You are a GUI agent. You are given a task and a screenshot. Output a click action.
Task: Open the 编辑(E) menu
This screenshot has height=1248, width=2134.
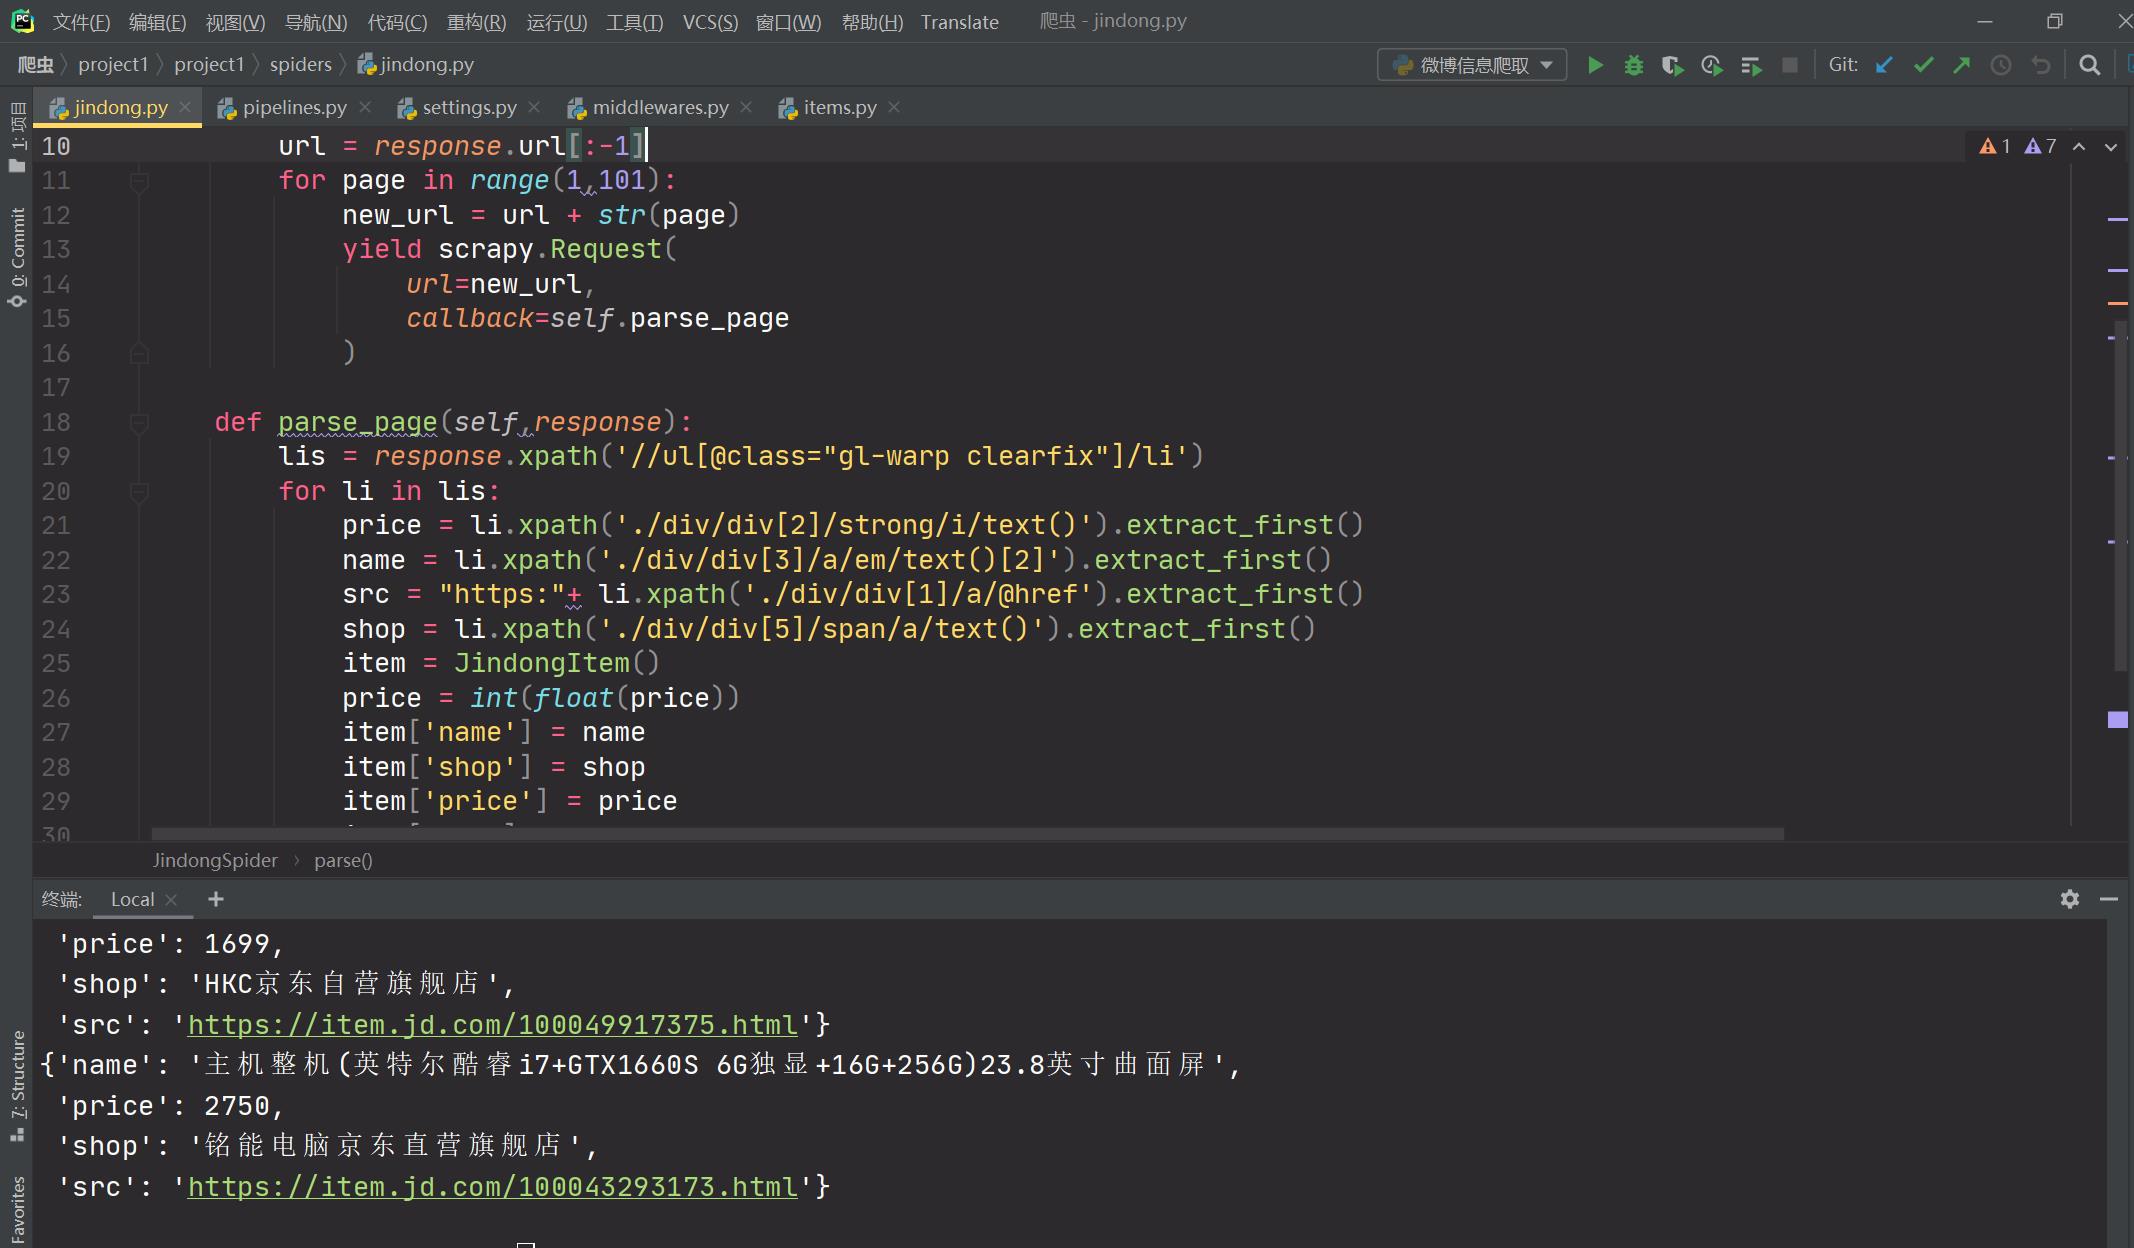[157, 22]
